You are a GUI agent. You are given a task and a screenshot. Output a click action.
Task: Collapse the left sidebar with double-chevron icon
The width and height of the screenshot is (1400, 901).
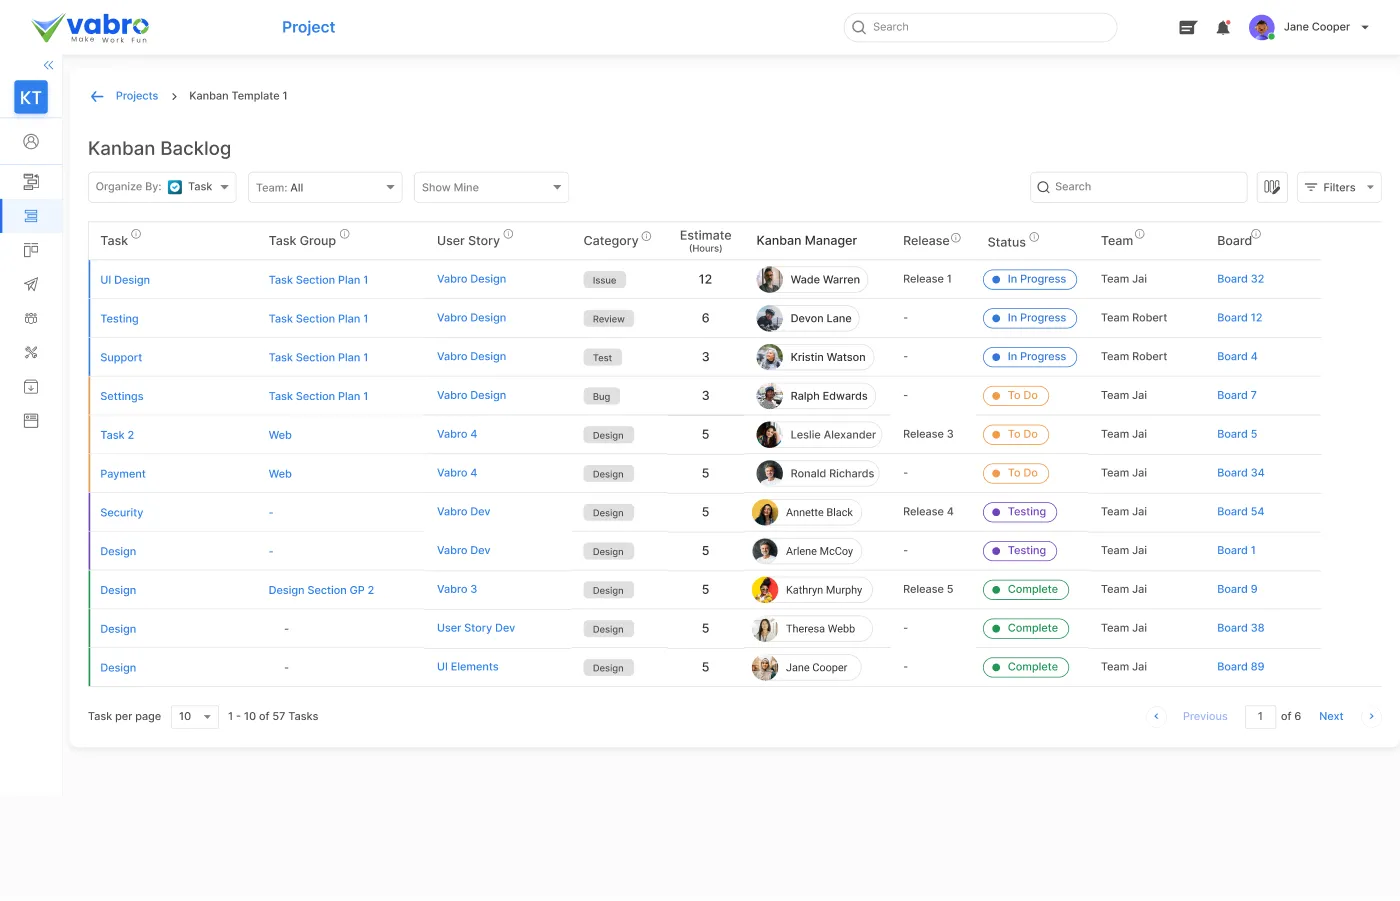click(48, 65)
